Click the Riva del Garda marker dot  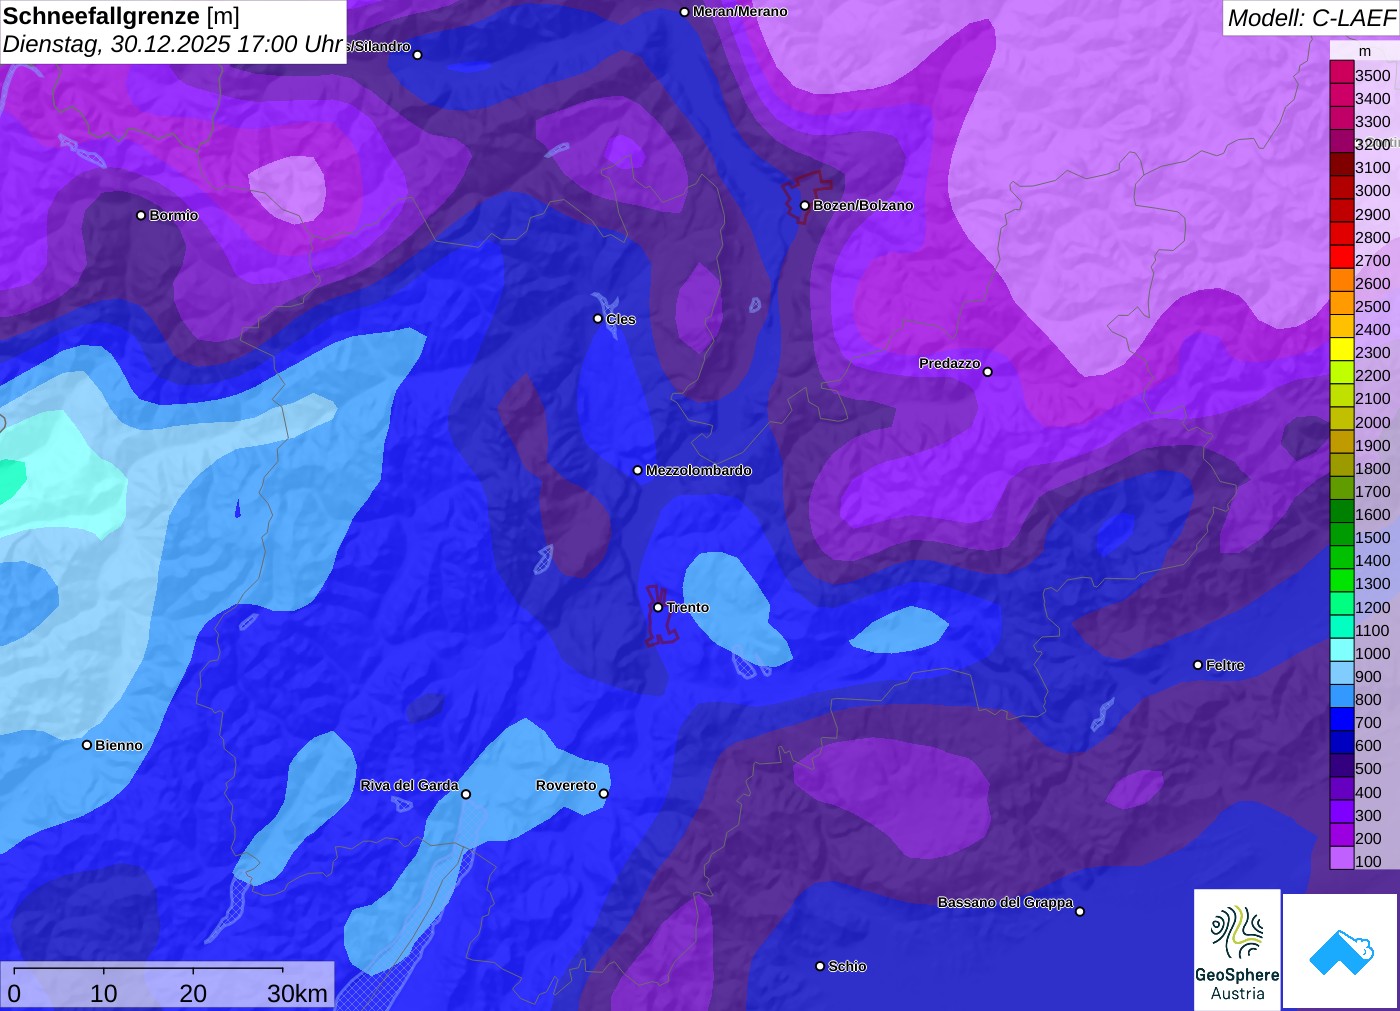pyautogui.click(x=466, y=794)
